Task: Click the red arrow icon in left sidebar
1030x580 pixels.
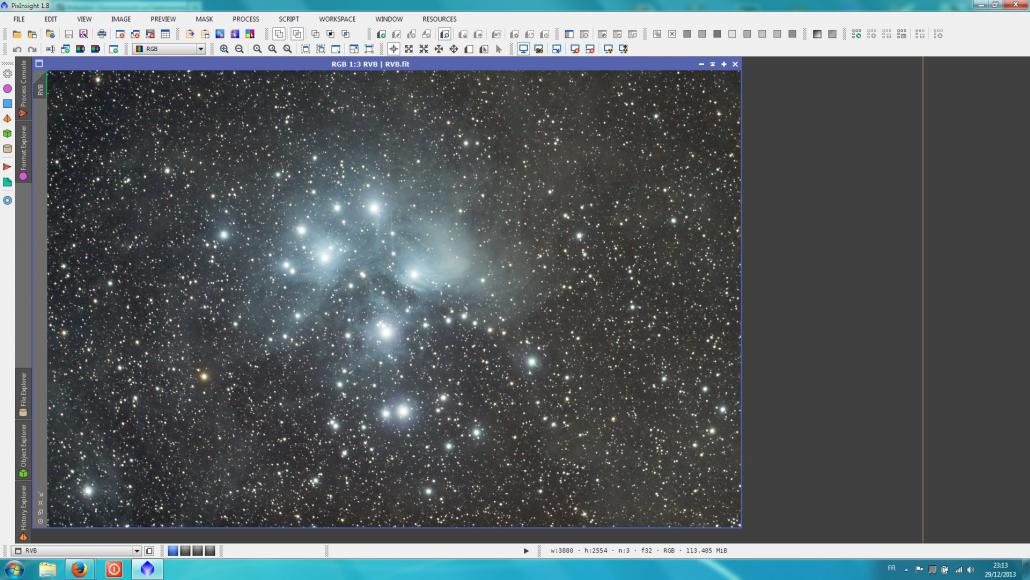Action: (x=7, y=167)
